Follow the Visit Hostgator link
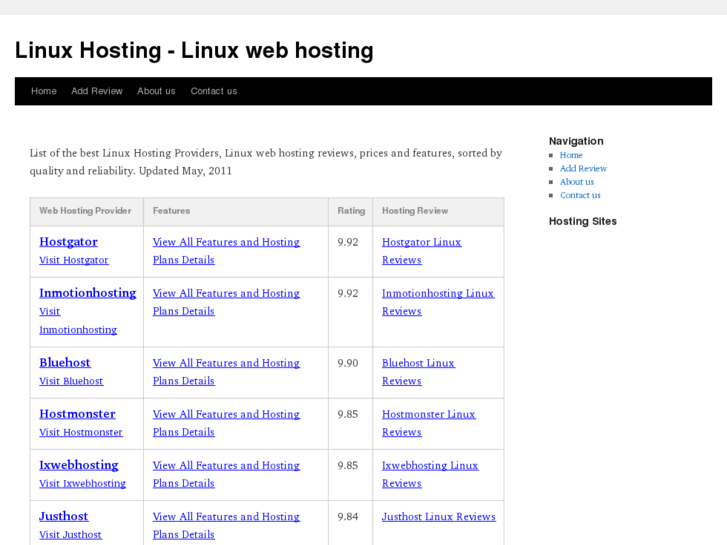This screenshot has width=727, height=545. click(74, 260)
